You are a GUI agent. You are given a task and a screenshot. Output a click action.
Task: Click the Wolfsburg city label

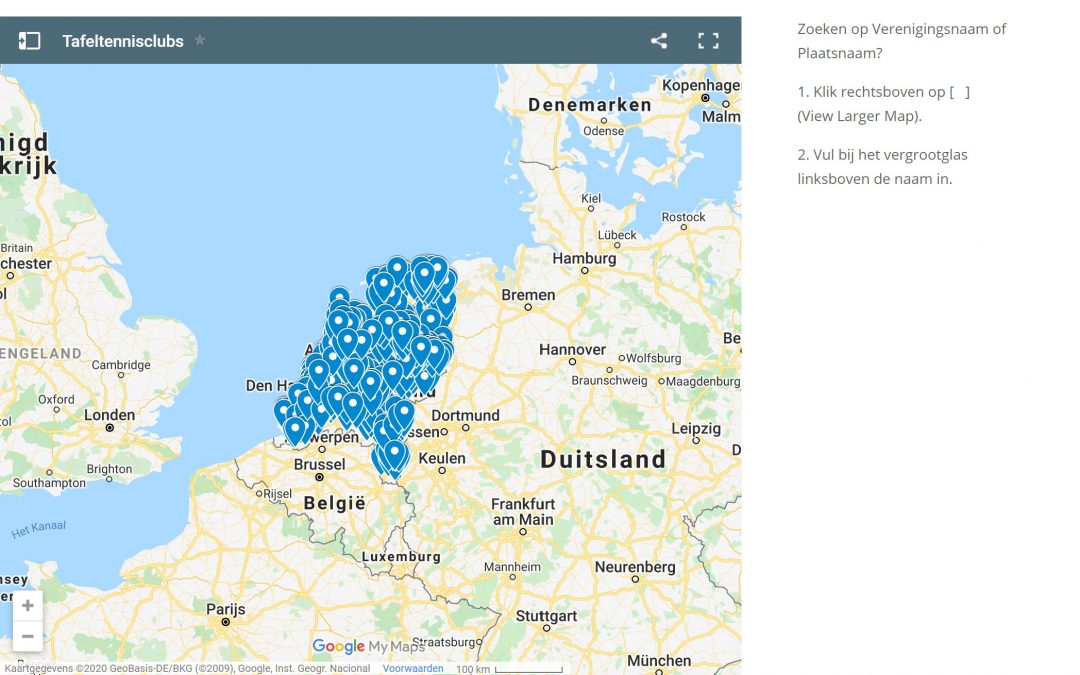coord(653,358)
